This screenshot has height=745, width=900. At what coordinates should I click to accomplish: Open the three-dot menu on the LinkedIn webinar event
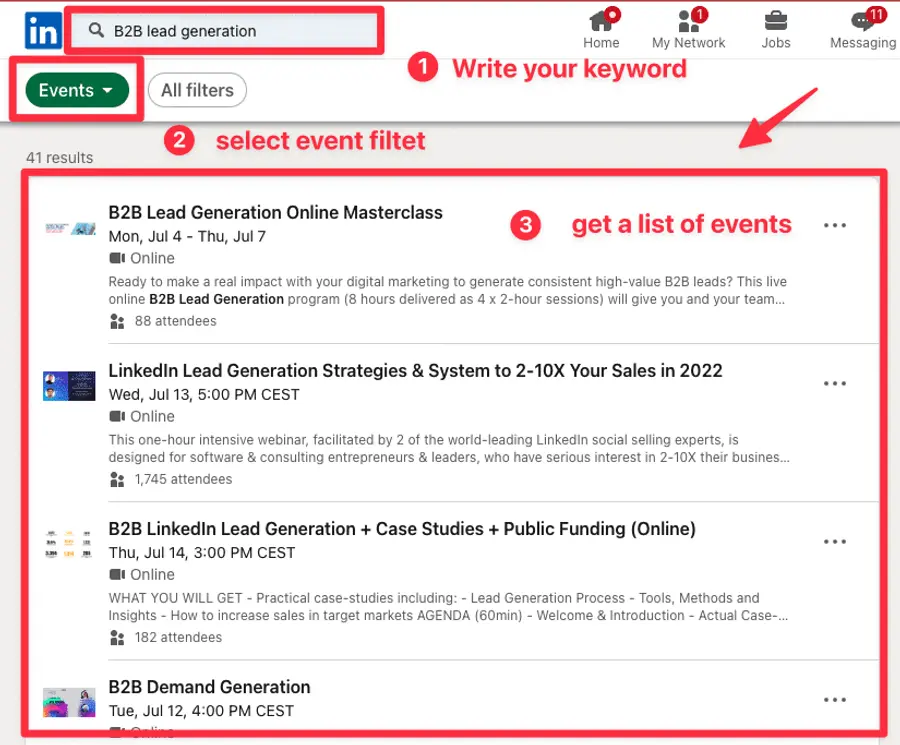click(x=835, y=383)
